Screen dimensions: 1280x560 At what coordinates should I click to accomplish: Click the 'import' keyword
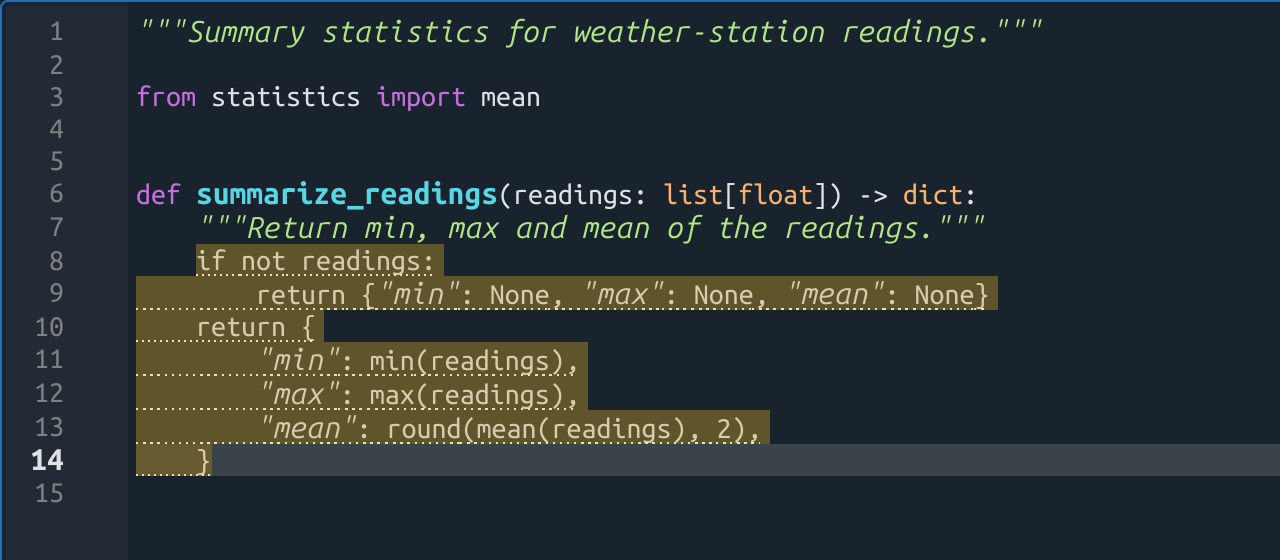[x=421, y=97]
